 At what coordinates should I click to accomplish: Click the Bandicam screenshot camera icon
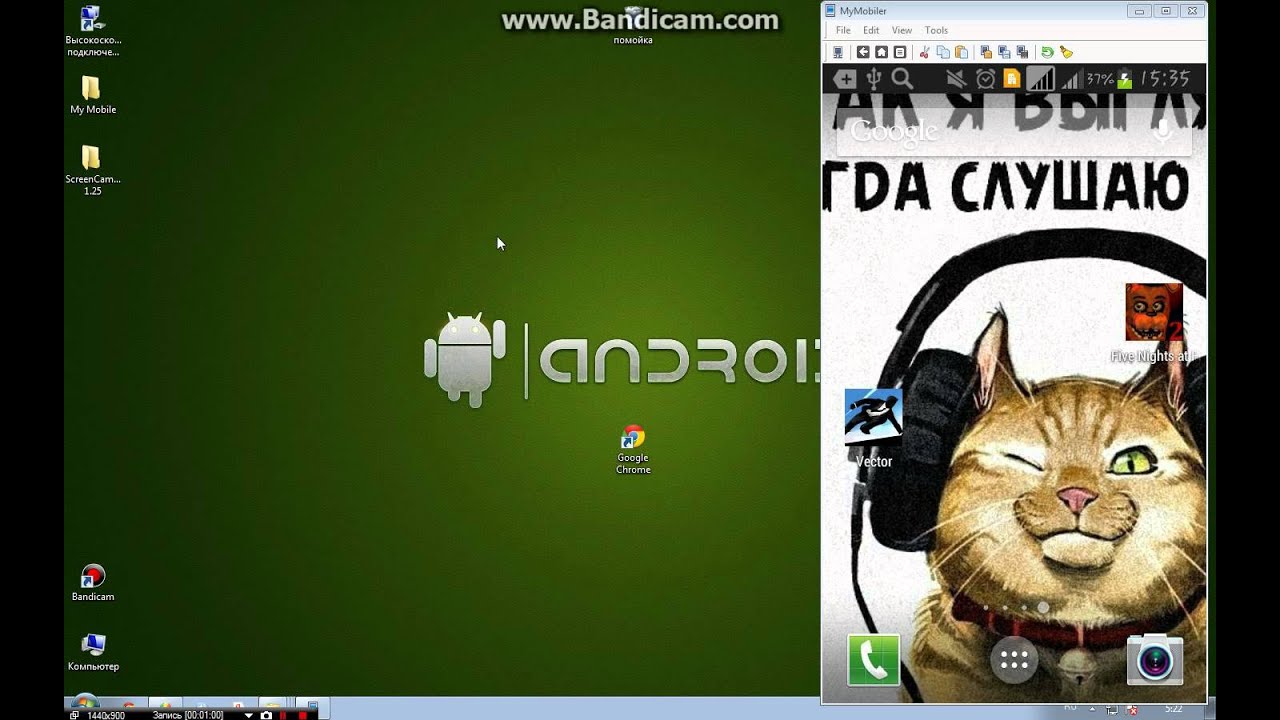point(267,715)
